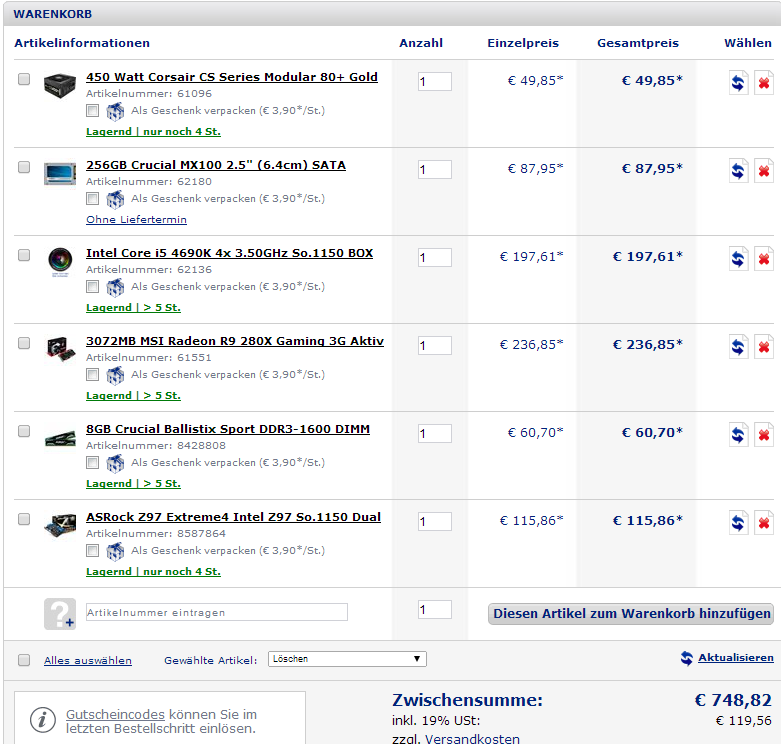Viewport: 781px width, 744px height.
Task: Click quantity field for Intel Core i5
Action: (x=435, y=257)
